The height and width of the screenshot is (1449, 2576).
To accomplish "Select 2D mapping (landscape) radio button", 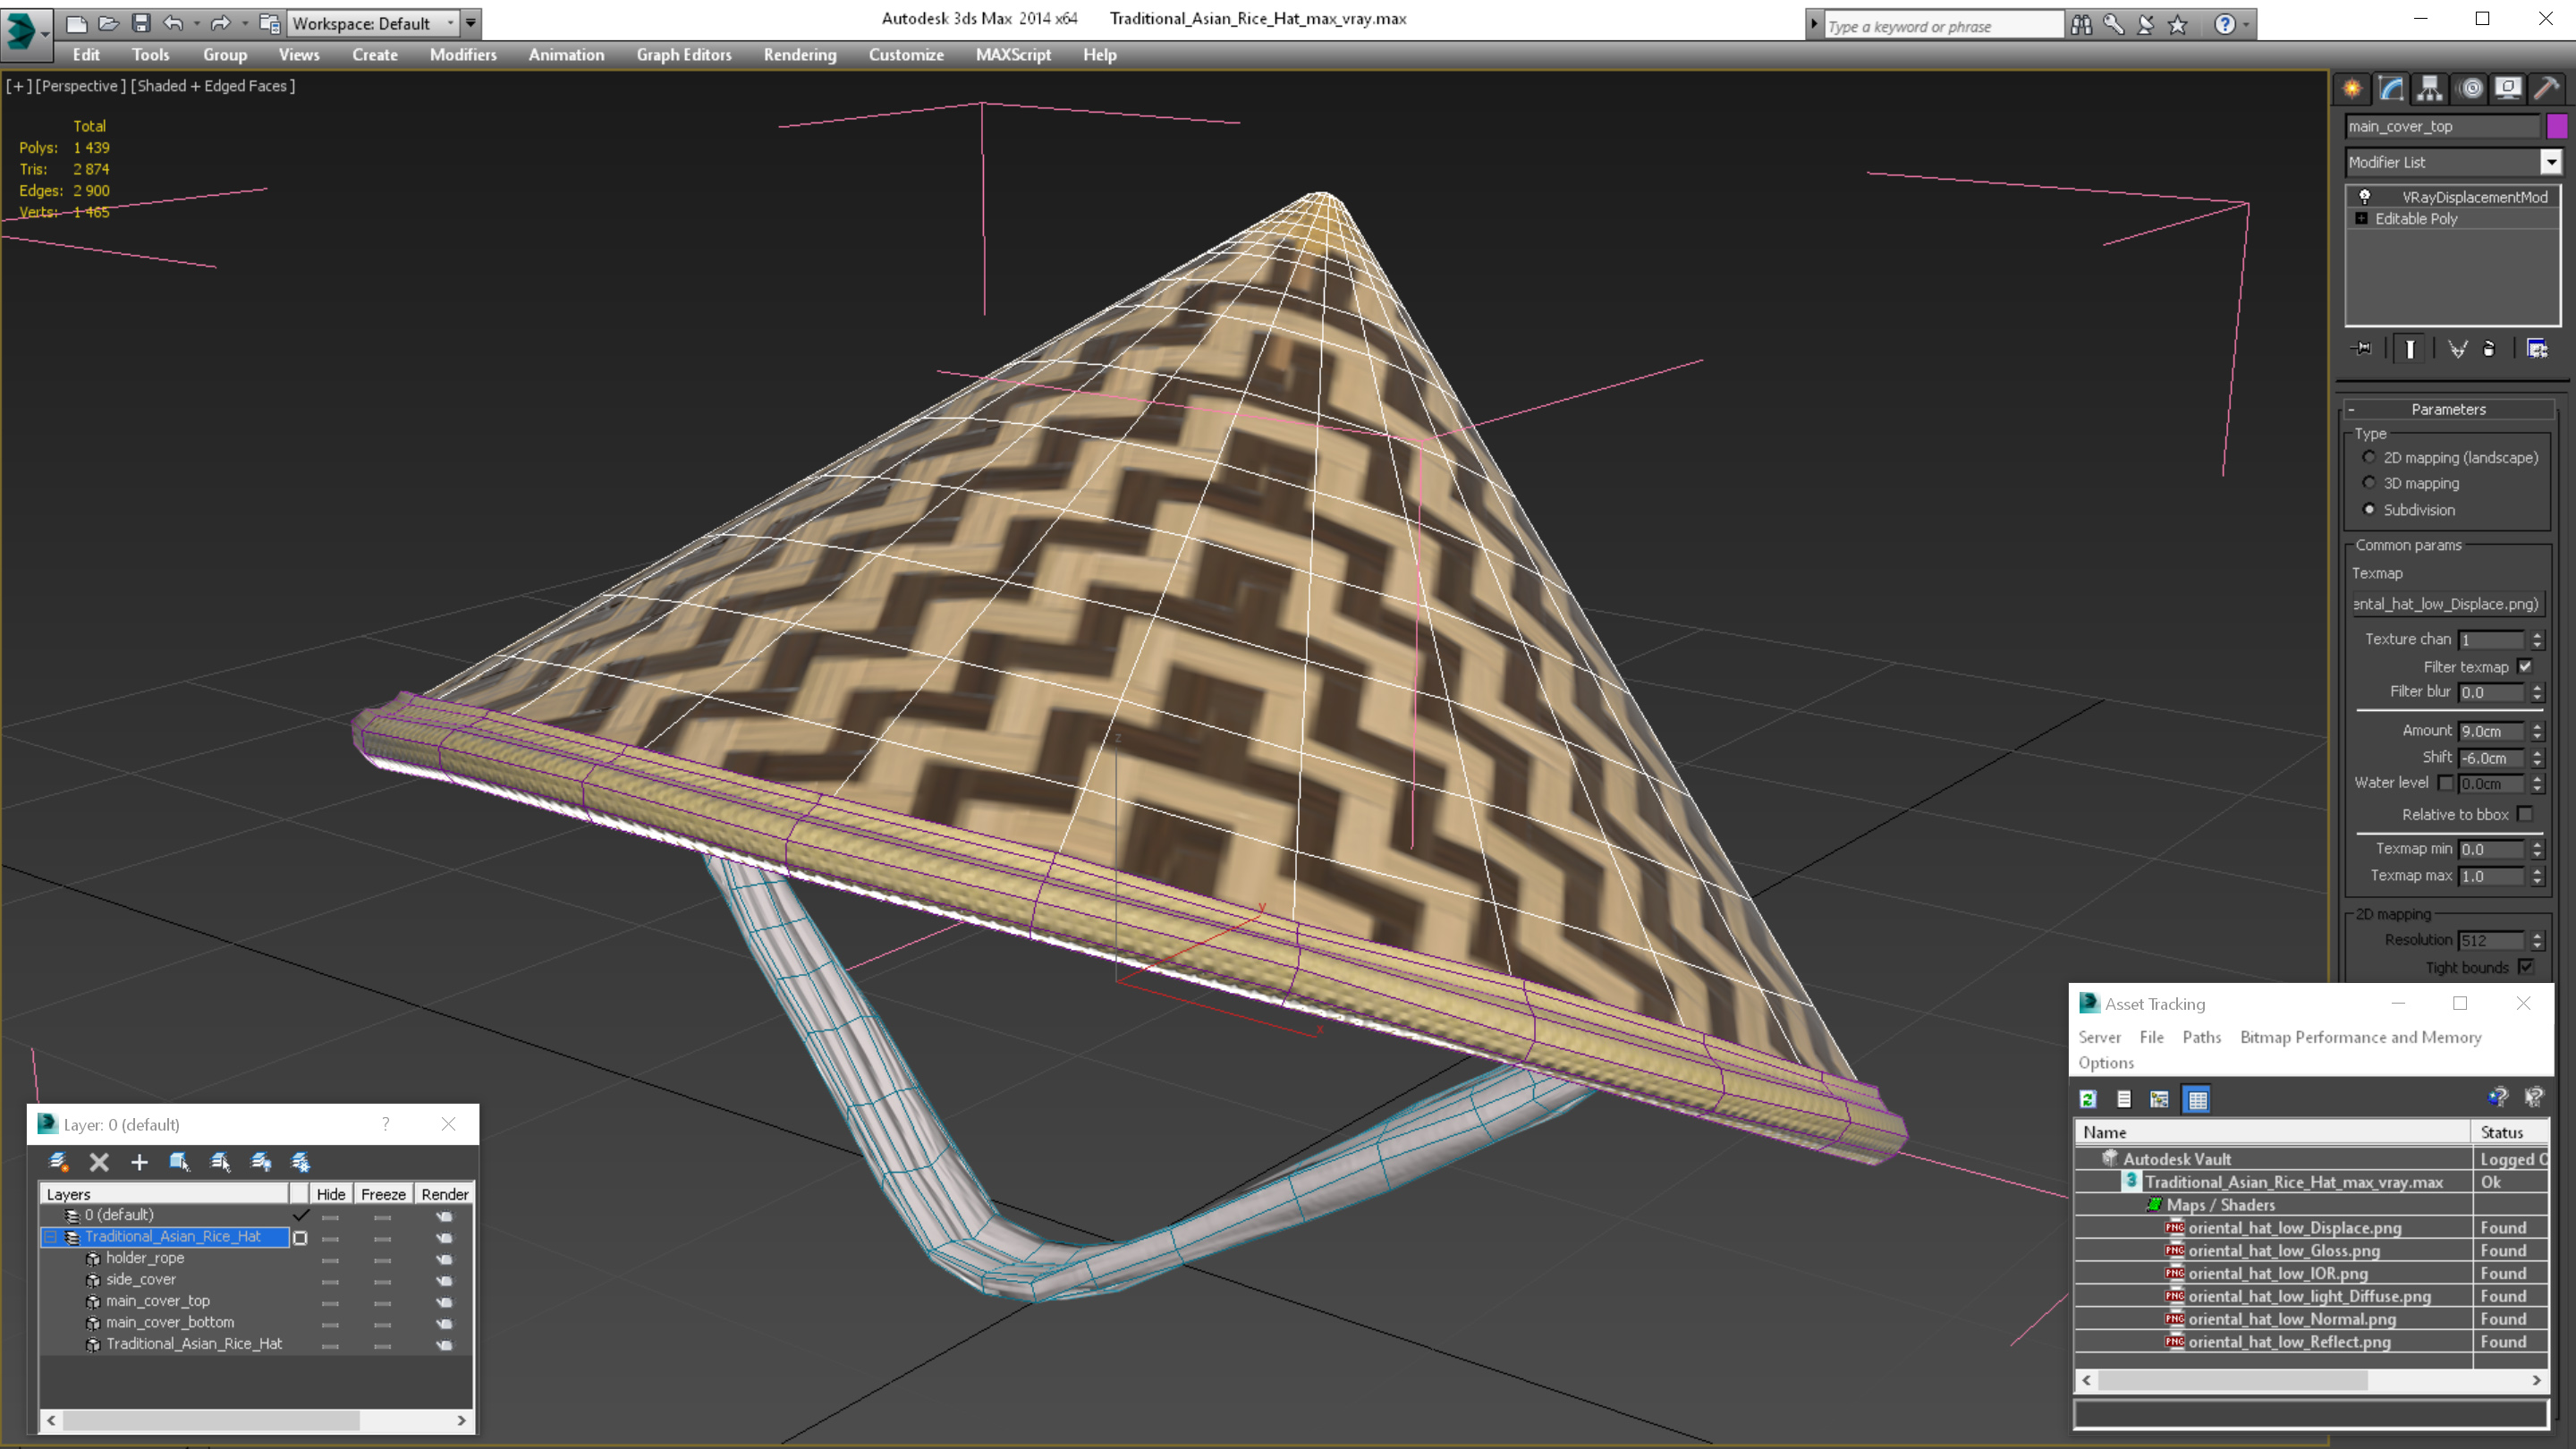I will (x=2369, y=457).
